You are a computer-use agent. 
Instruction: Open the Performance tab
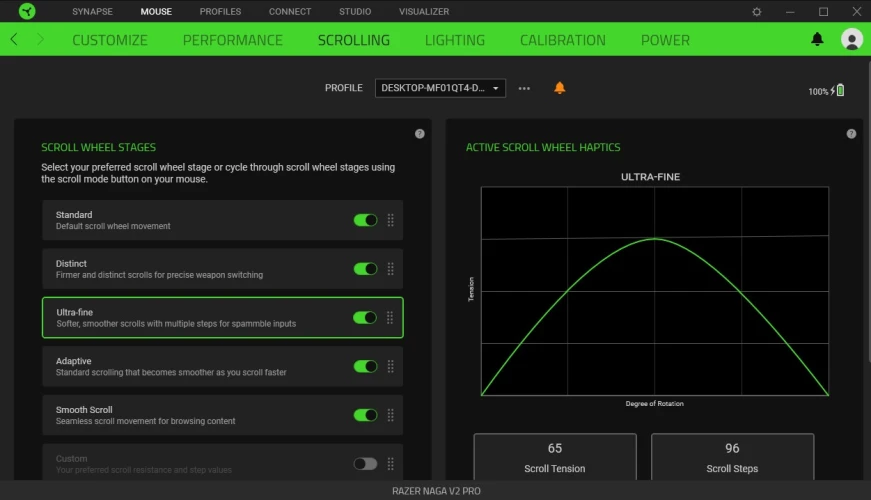click(x=232, y=40)
